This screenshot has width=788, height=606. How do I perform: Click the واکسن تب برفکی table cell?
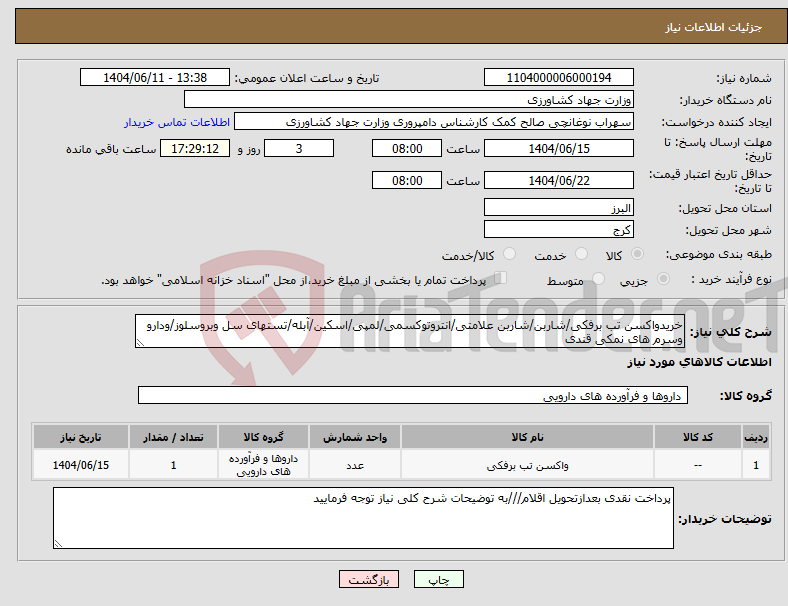click(527, 465)
